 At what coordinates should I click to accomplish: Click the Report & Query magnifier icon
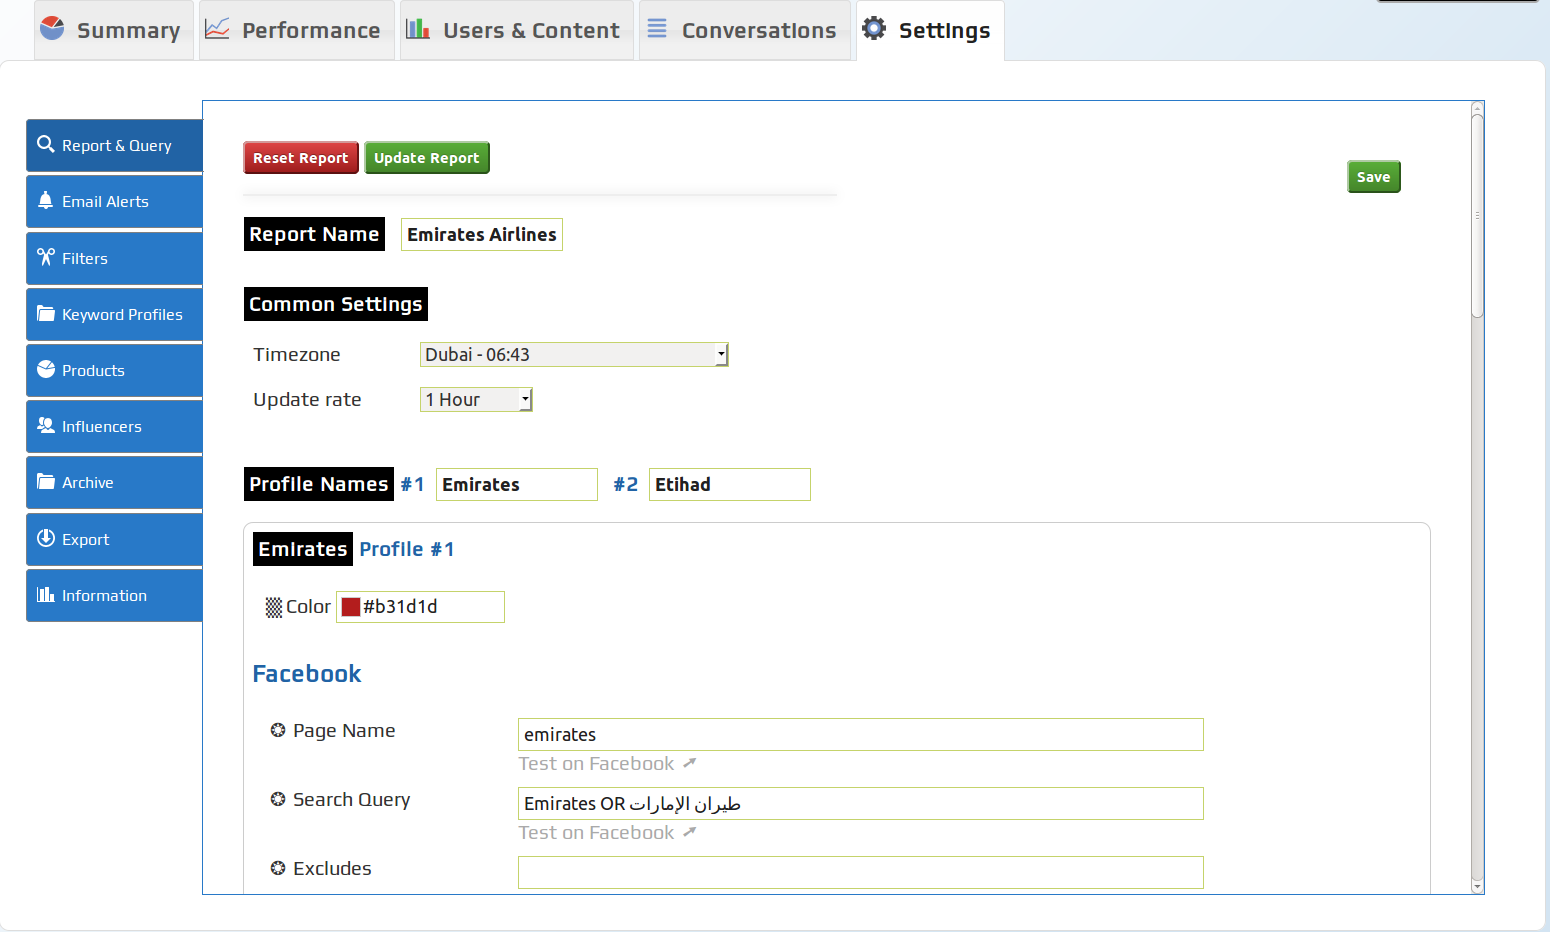(45, 144)
